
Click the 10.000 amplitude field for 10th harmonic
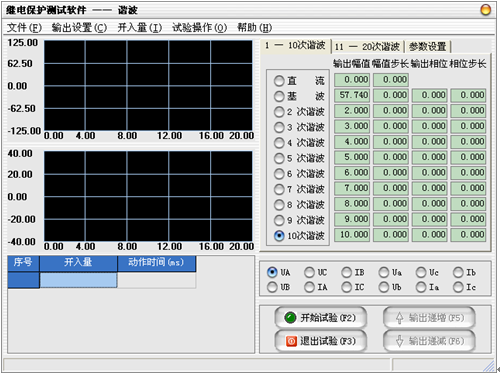click(352, 235)
